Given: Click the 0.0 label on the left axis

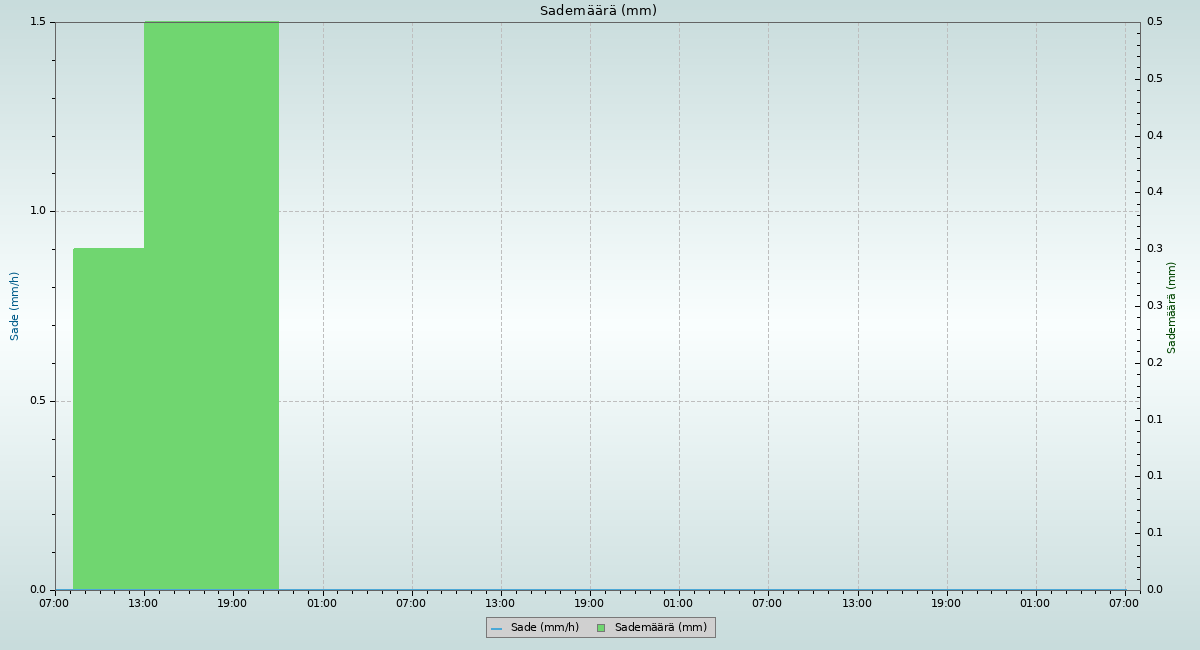Looking at the screenshot, I should [38, 590].
